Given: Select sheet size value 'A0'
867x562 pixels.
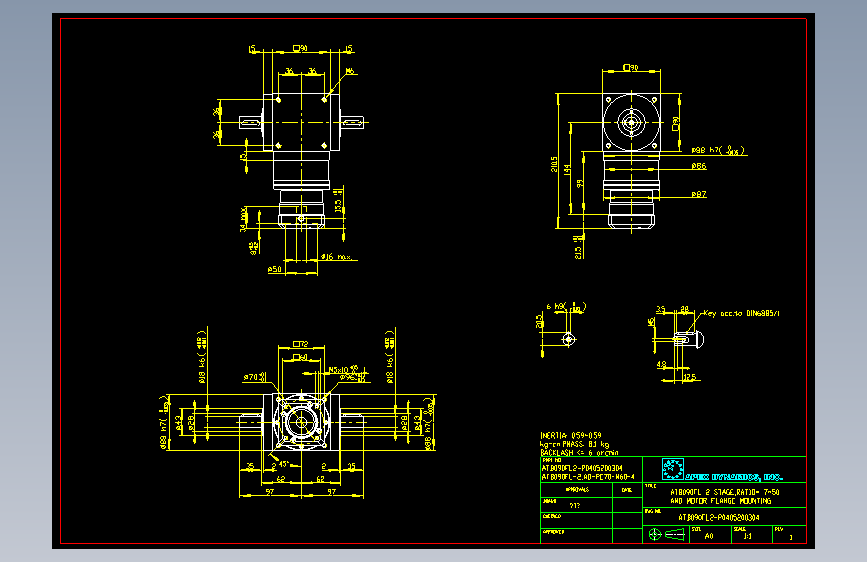Looking at the screenshot, I should coord(709,536).
